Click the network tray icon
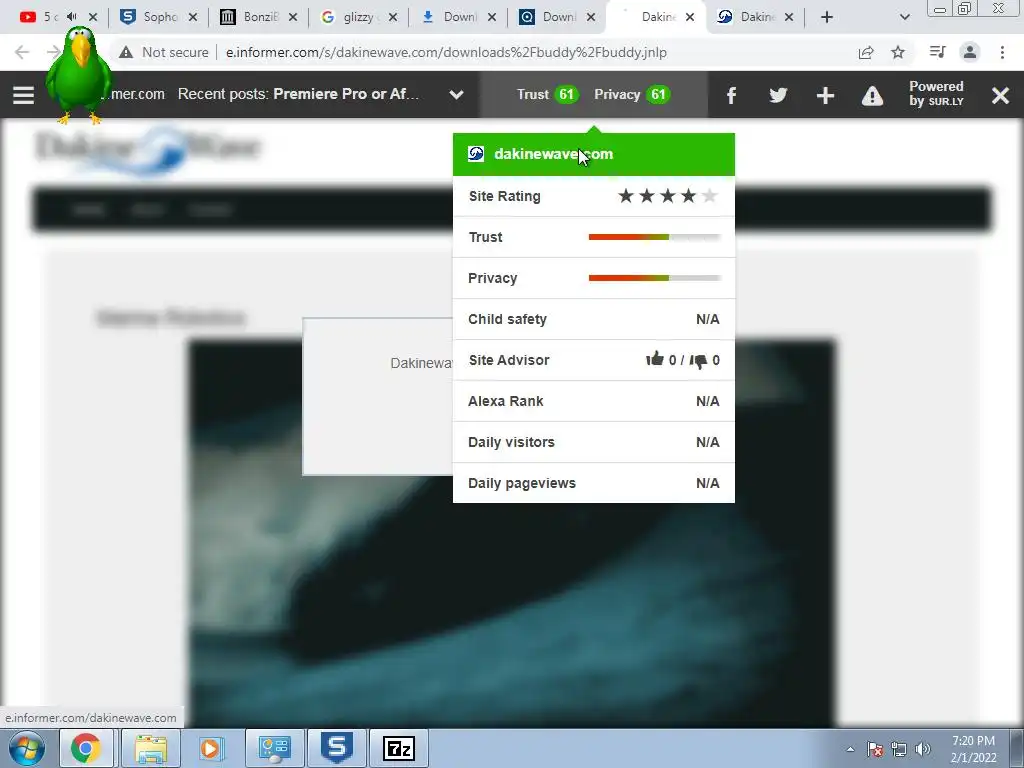This screenshot has height=768, width=1024. click(899, 749)
